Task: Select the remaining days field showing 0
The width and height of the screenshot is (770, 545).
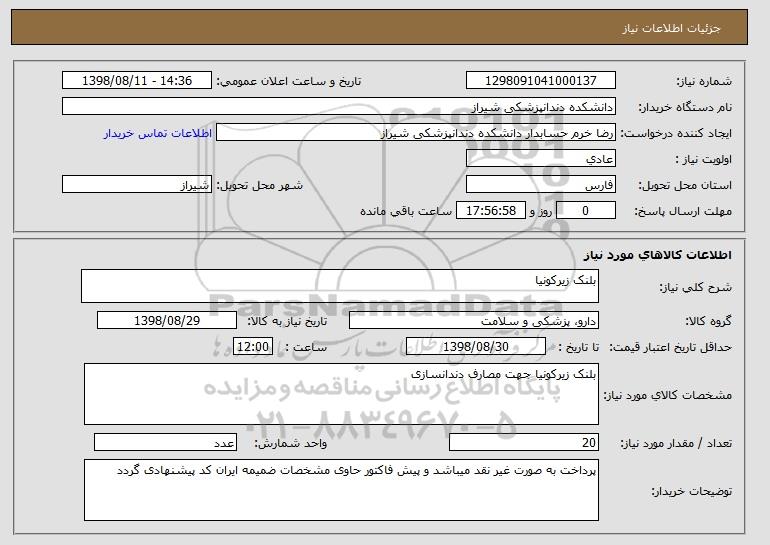Action: coord(585,211)
